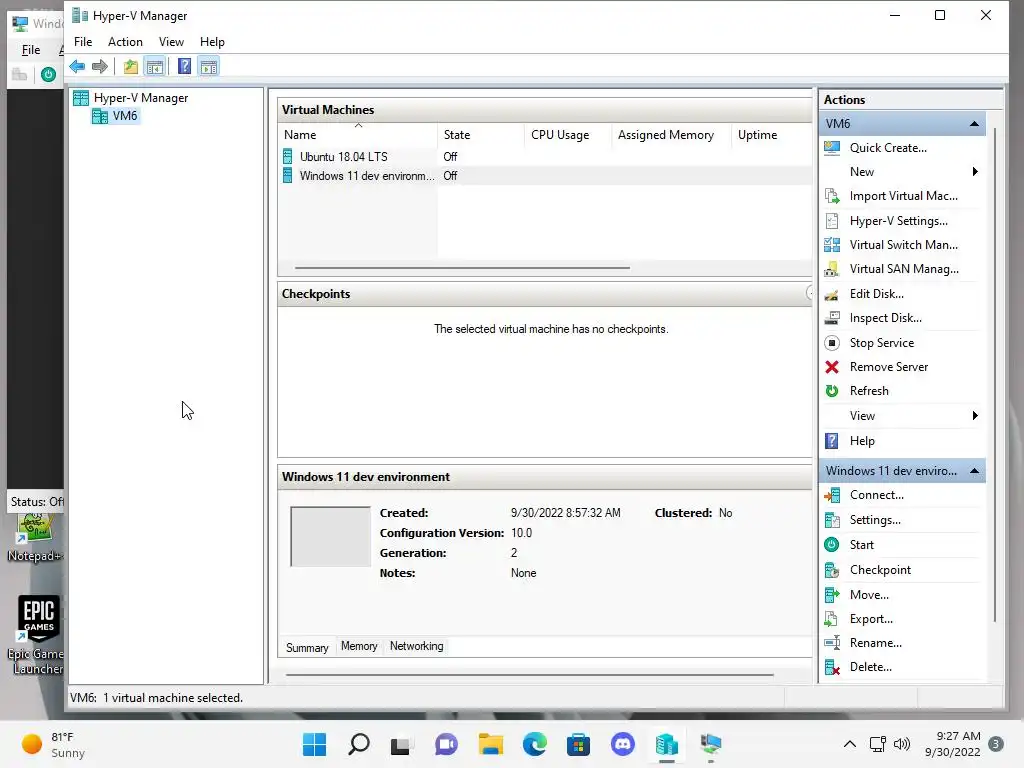Click the Connect icon in Actions
1024x768 pixels.
[x=832, y=496]
